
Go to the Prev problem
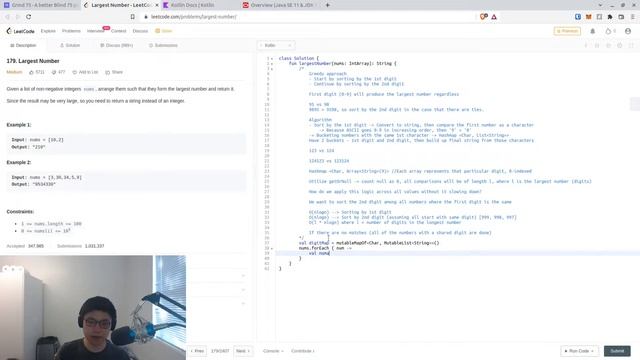[x=197, y=351]
